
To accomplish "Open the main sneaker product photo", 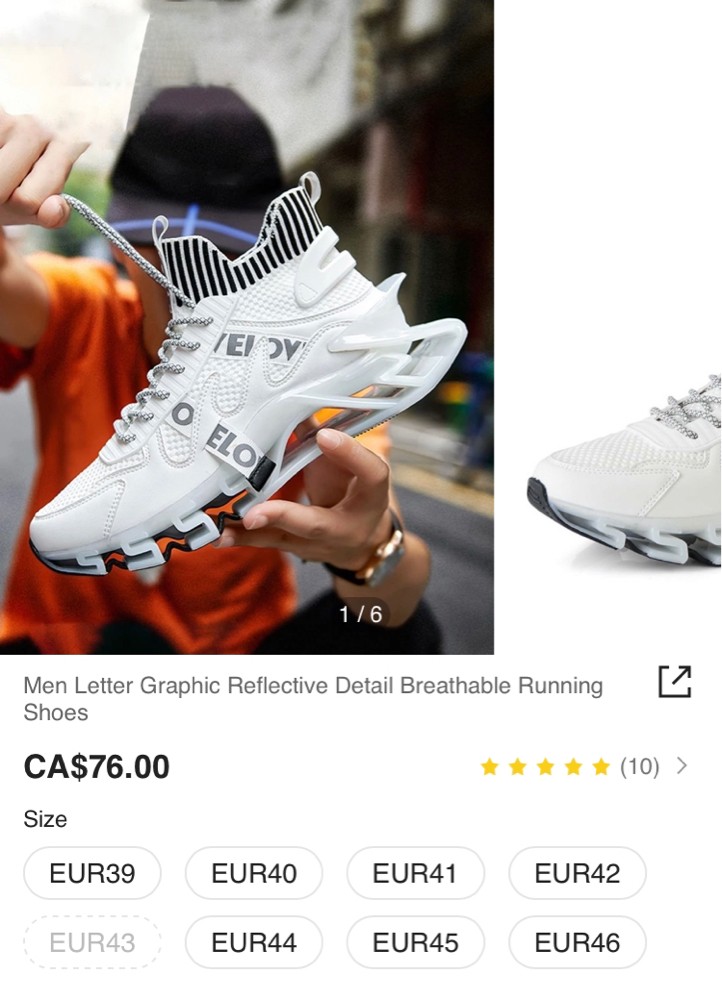I will click(x=247, y=327).
